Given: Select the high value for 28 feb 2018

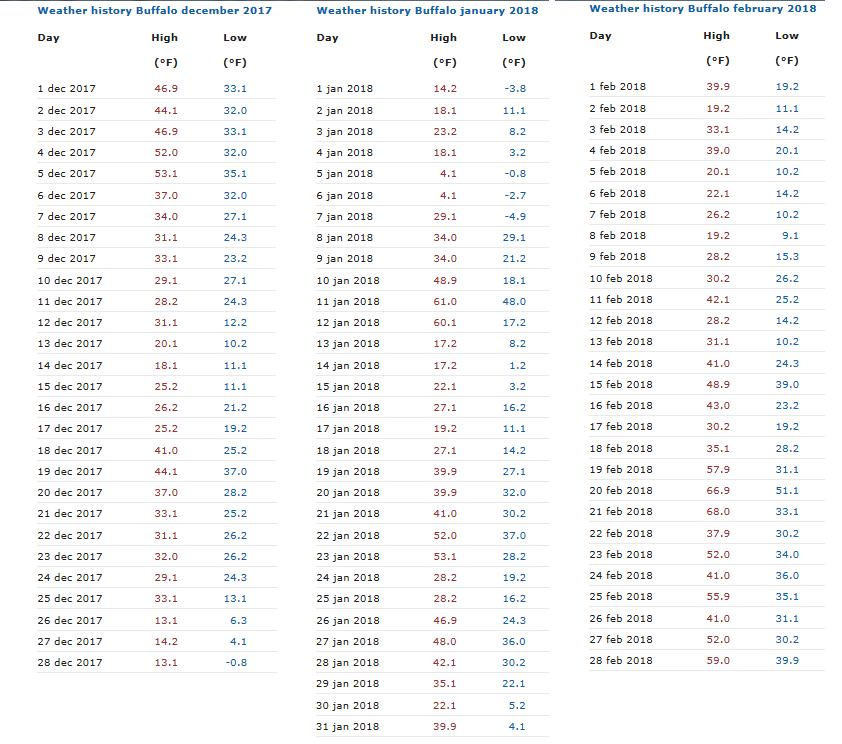Looking at the screenshot, I should pos(718,661).
